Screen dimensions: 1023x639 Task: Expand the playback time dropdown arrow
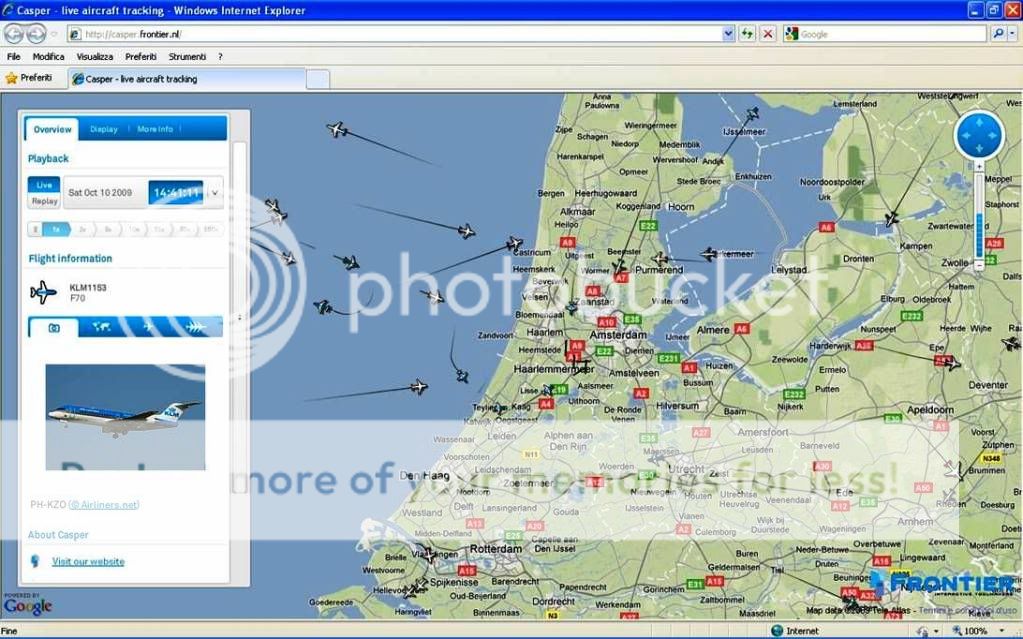pos(214,193)
